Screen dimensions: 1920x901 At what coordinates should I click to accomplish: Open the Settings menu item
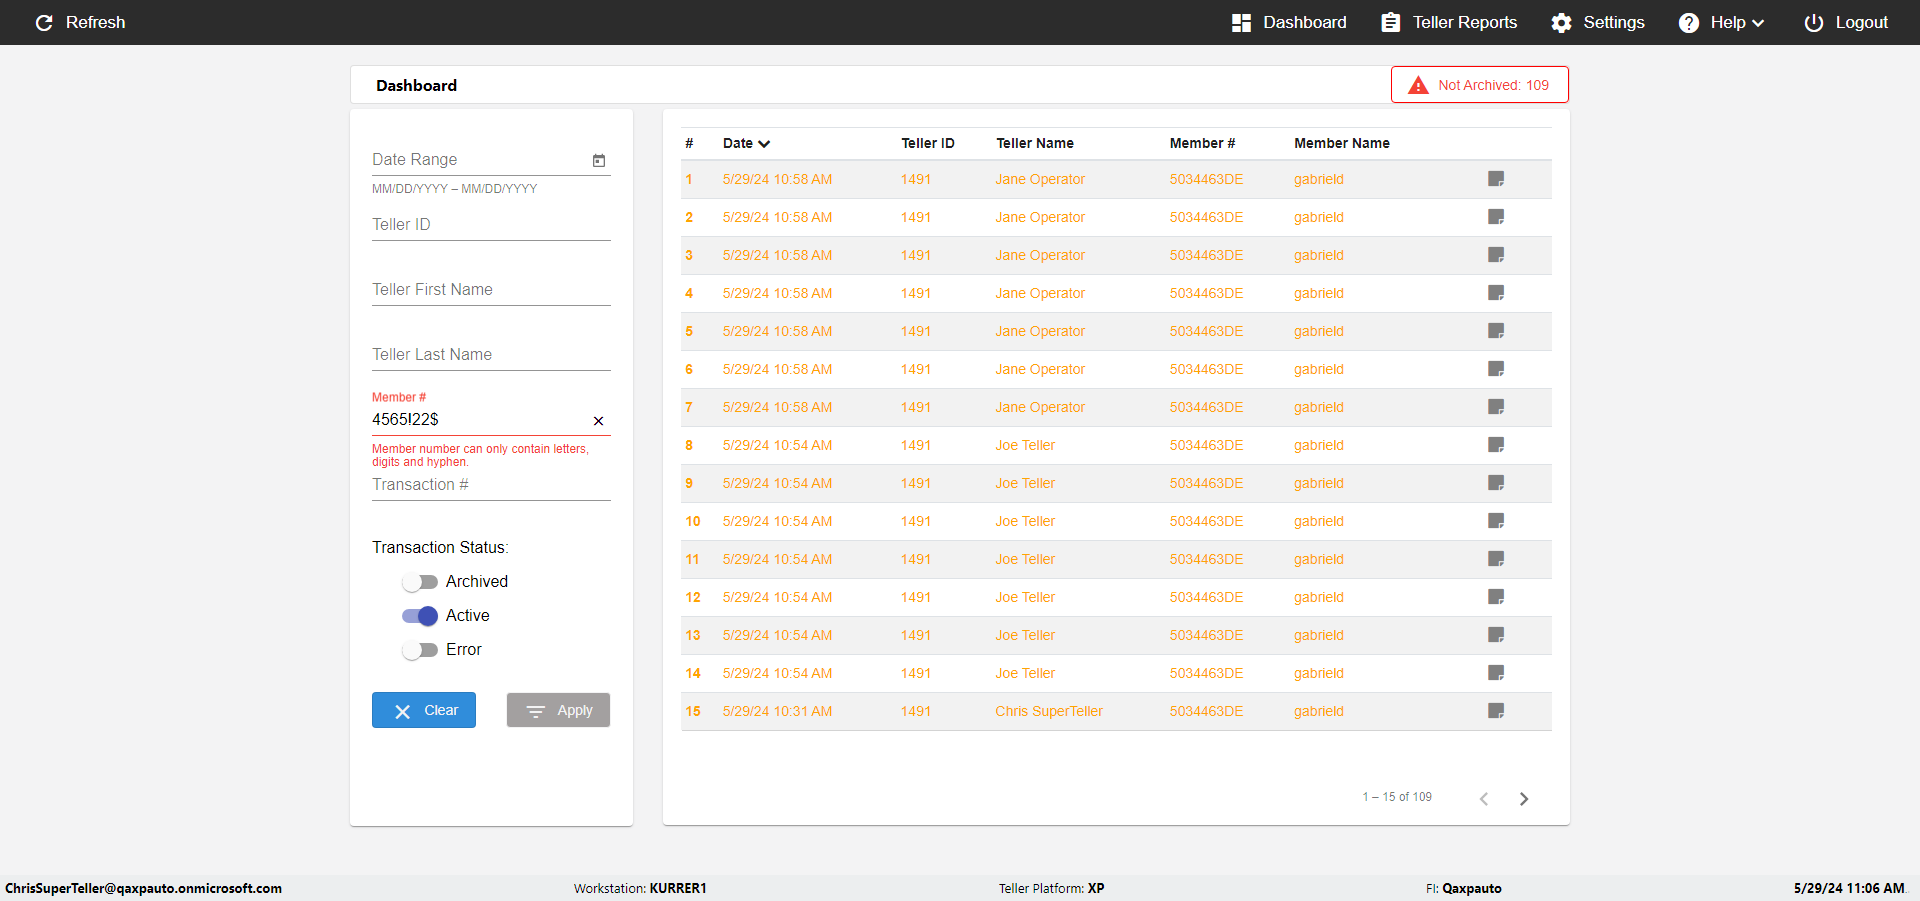tap(1598, 22)
